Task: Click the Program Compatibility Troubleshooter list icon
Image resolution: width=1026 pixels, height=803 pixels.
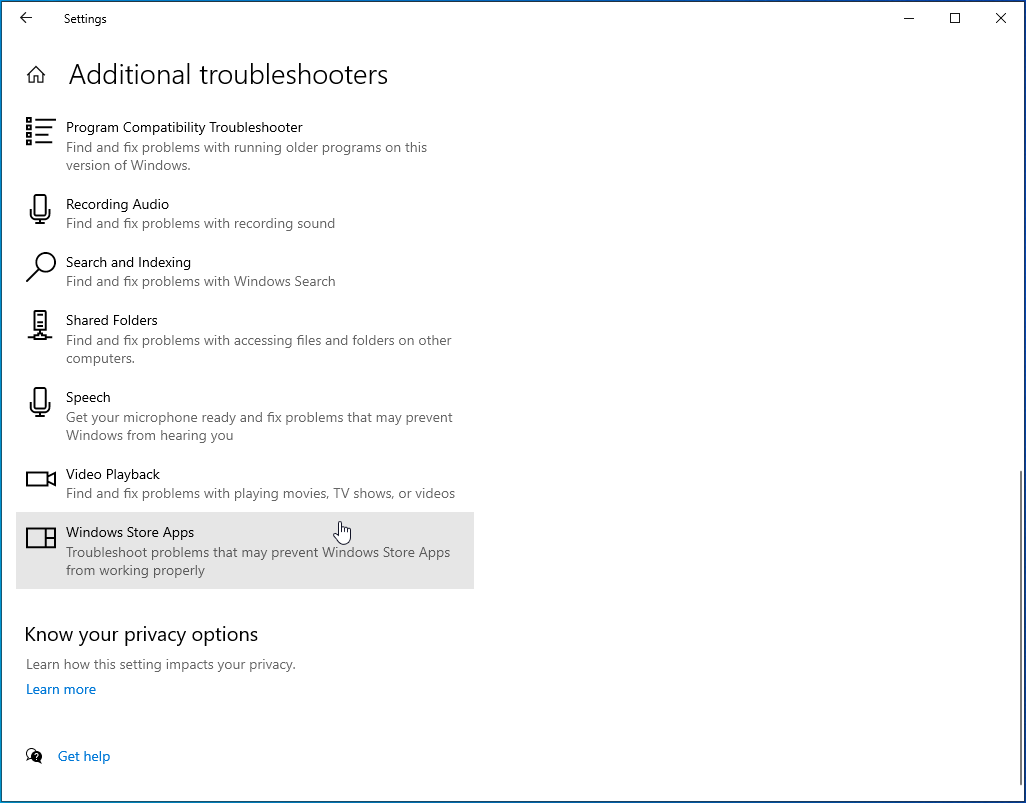Action: coord(40,131)
